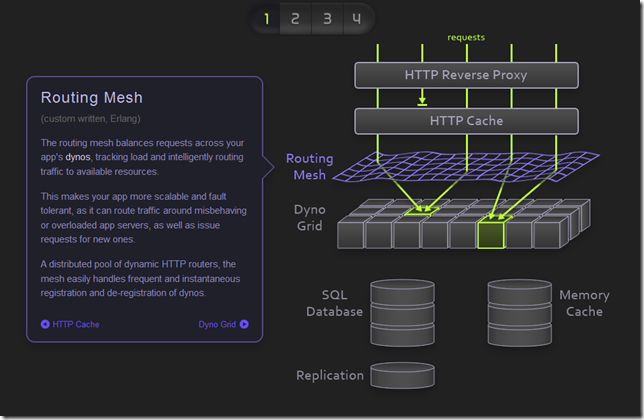Click the highlighted green dyno cube

pyautogui.click(x=491, y=234)
